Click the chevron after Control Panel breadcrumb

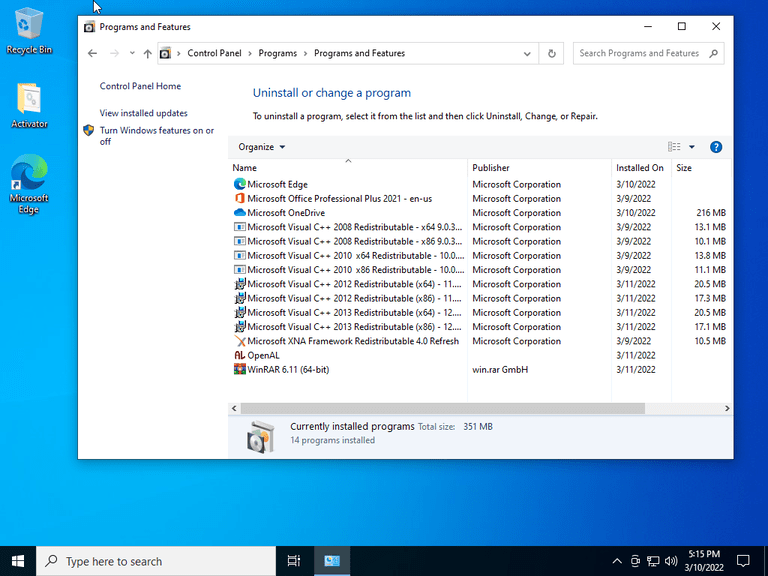point(250,53)
